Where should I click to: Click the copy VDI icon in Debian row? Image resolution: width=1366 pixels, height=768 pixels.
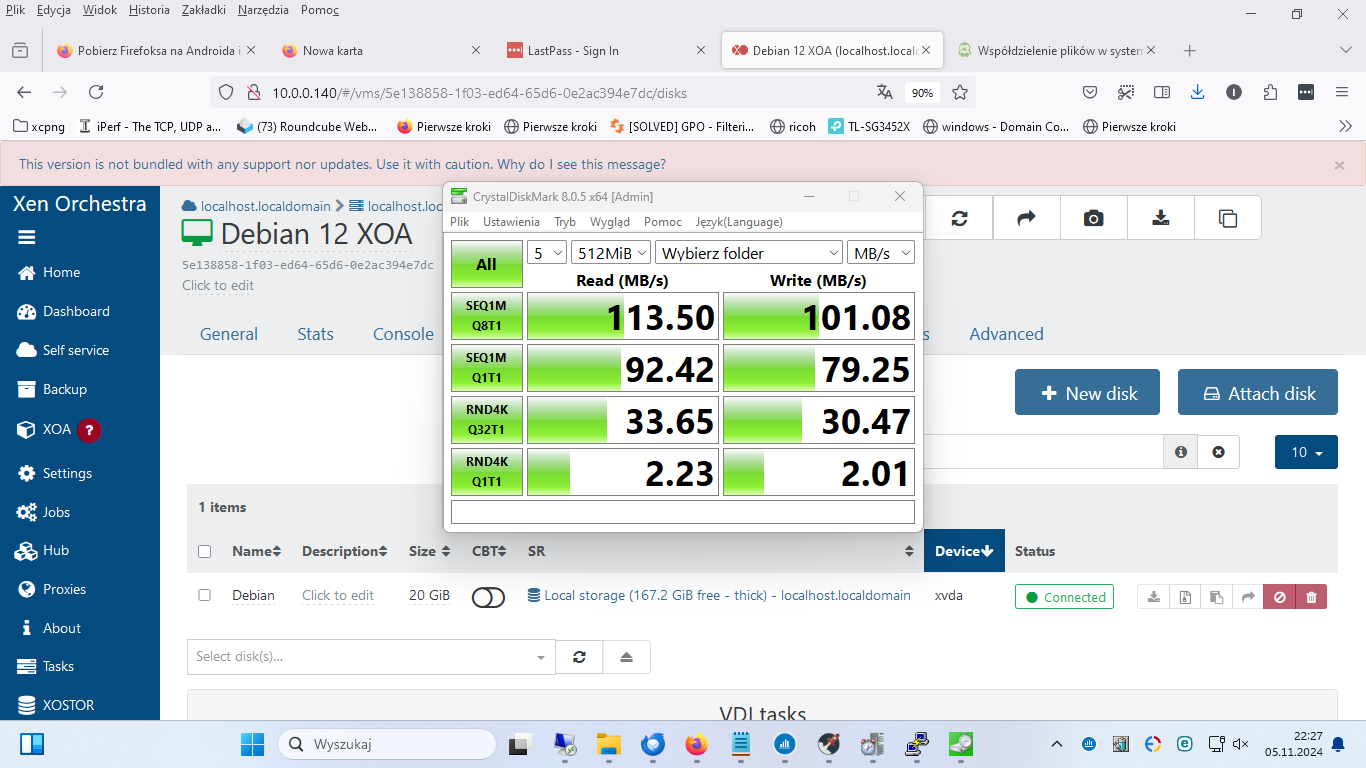[x=1216, y=597]
